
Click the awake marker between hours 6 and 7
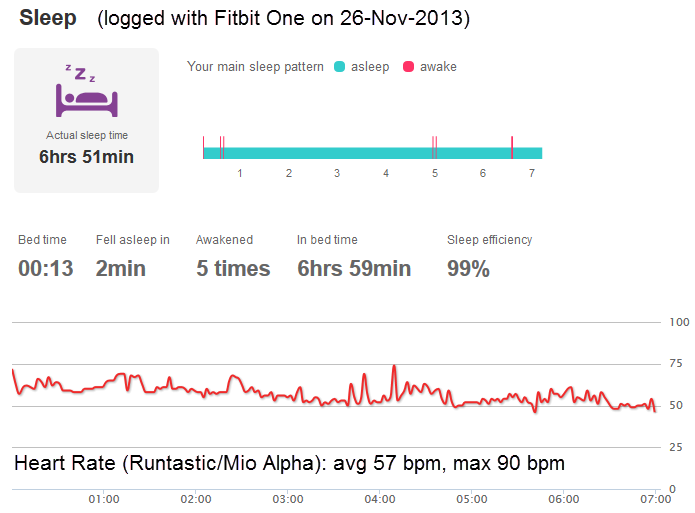512,148
